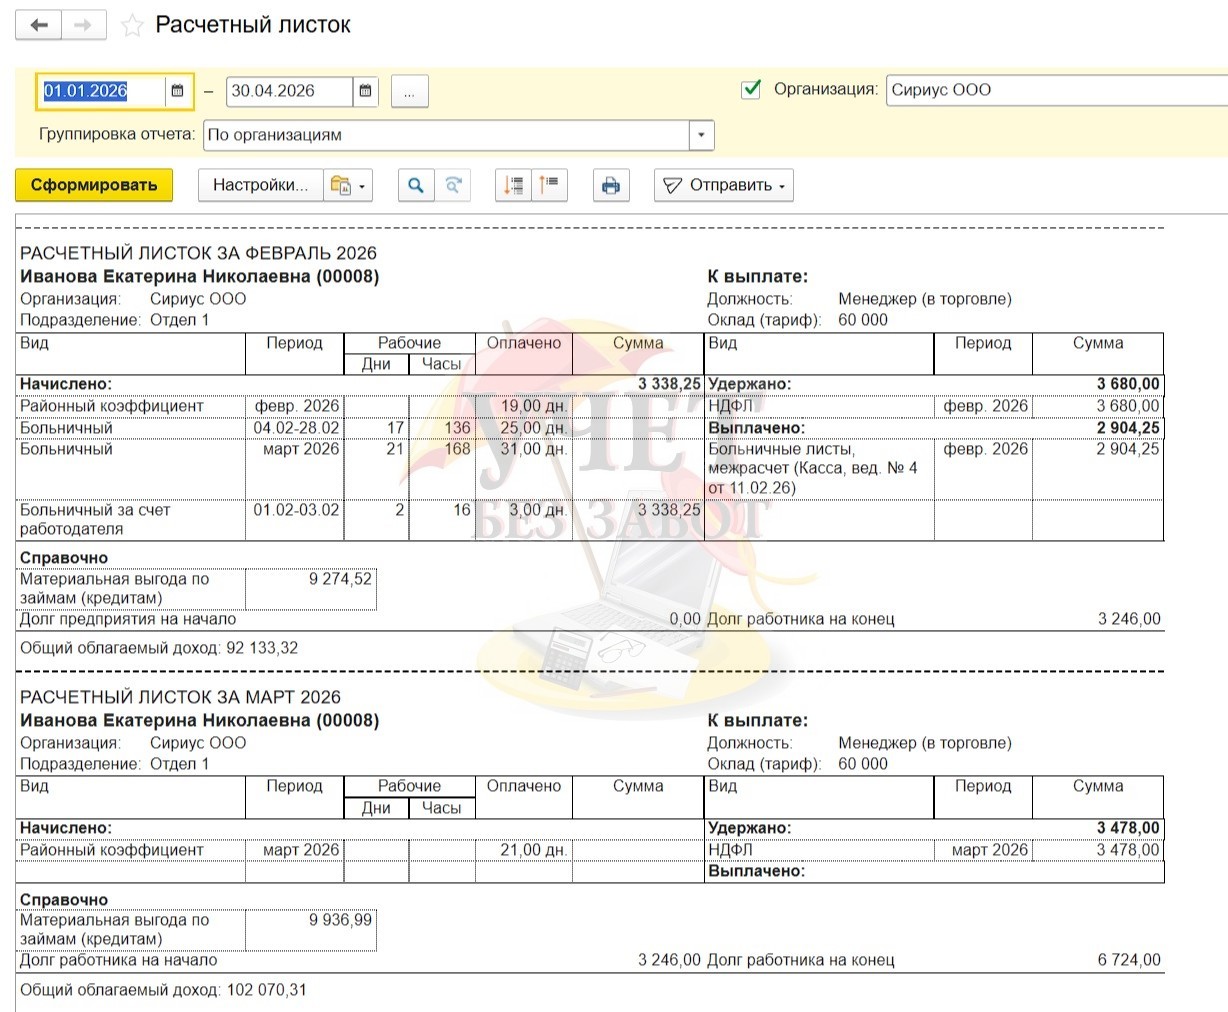Click the find next icon

[453, 185]
